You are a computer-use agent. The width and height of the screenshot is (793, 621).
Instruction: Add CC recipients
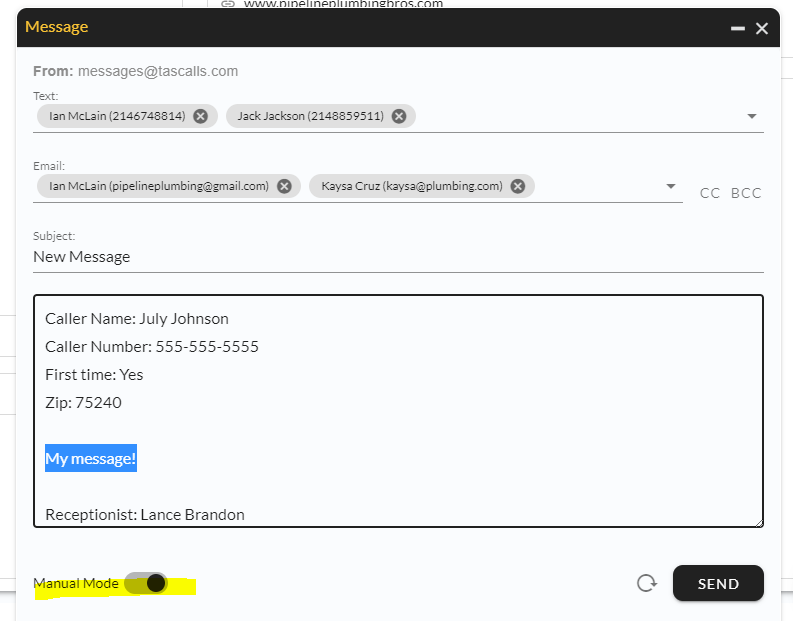click(710, 193)
